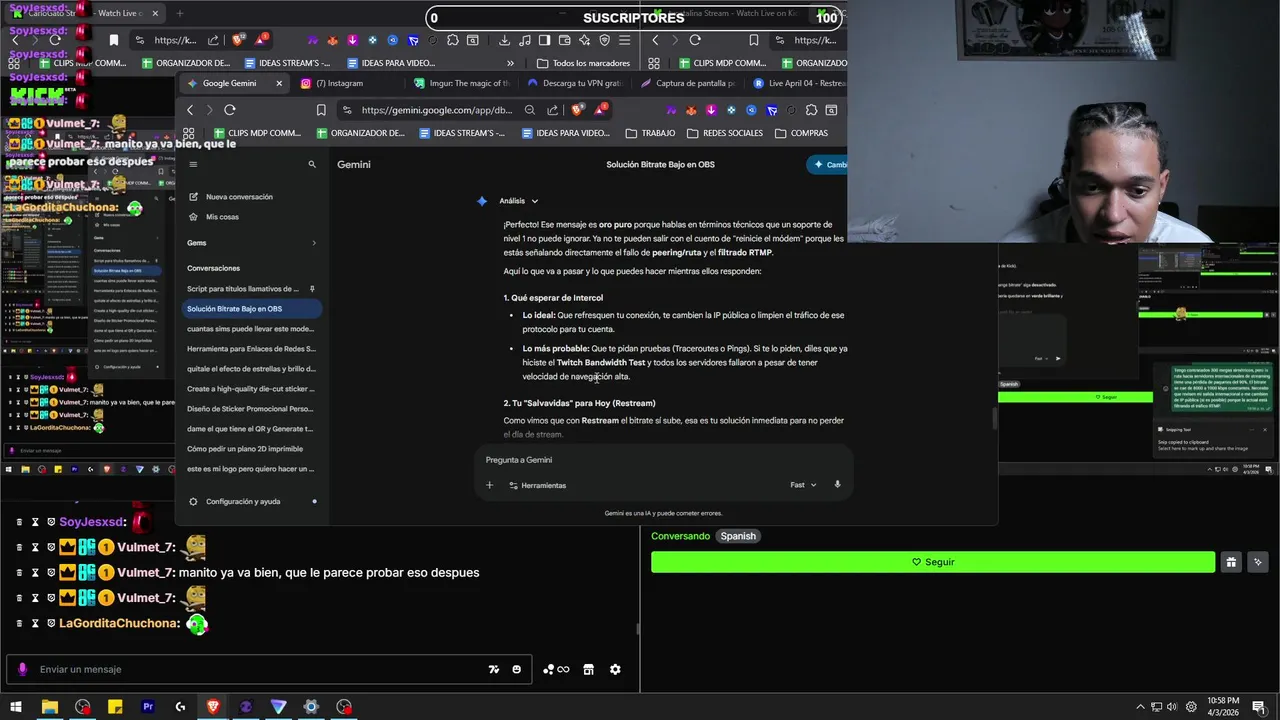Image resolution: width=1280 pixels, height=720 pixels.
Task: Open REDES SOCIALES bookmark folder
Action: (725, 133)
